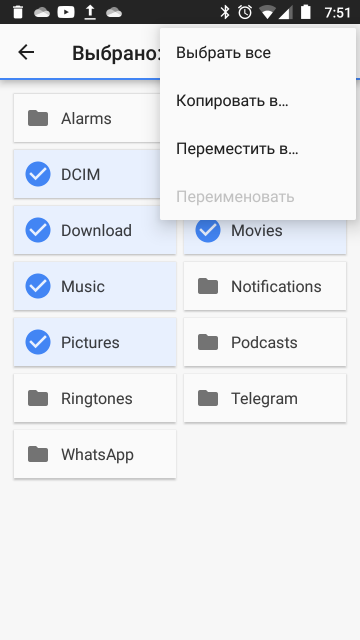Click the Alarms folder icon

click(38, 118)
